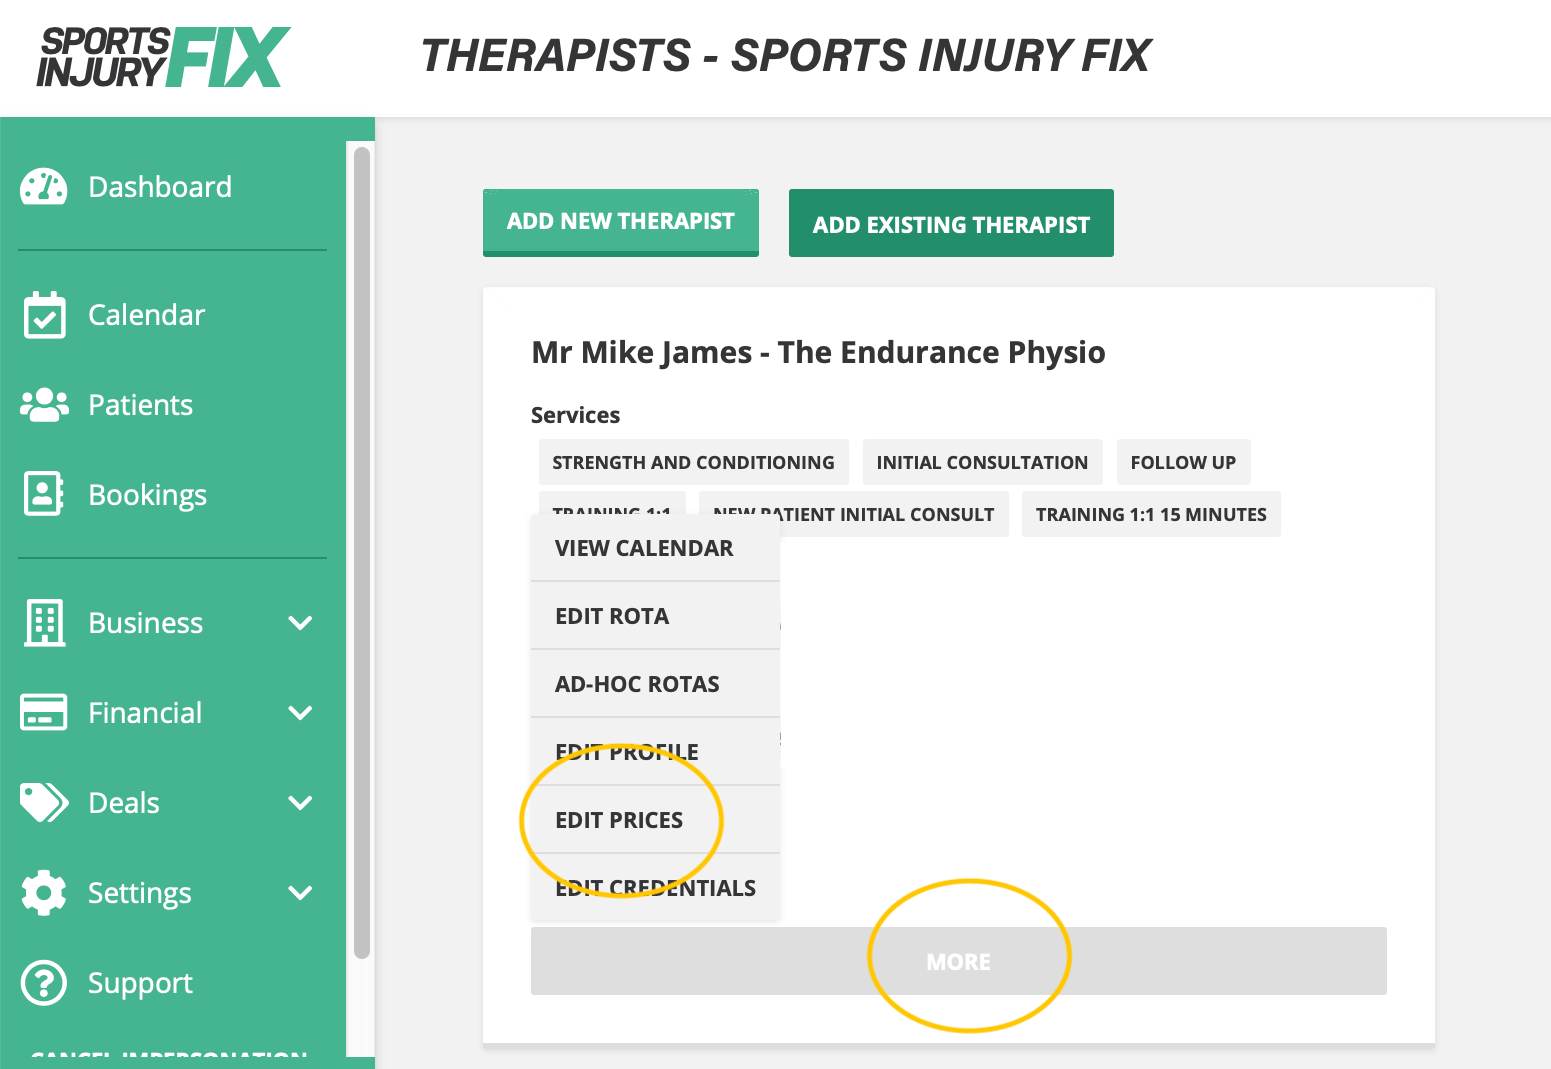The image size is (1551, 1069).
Task: Click the sidebar vertical scrollbar
Action: [x=362, y=550]
